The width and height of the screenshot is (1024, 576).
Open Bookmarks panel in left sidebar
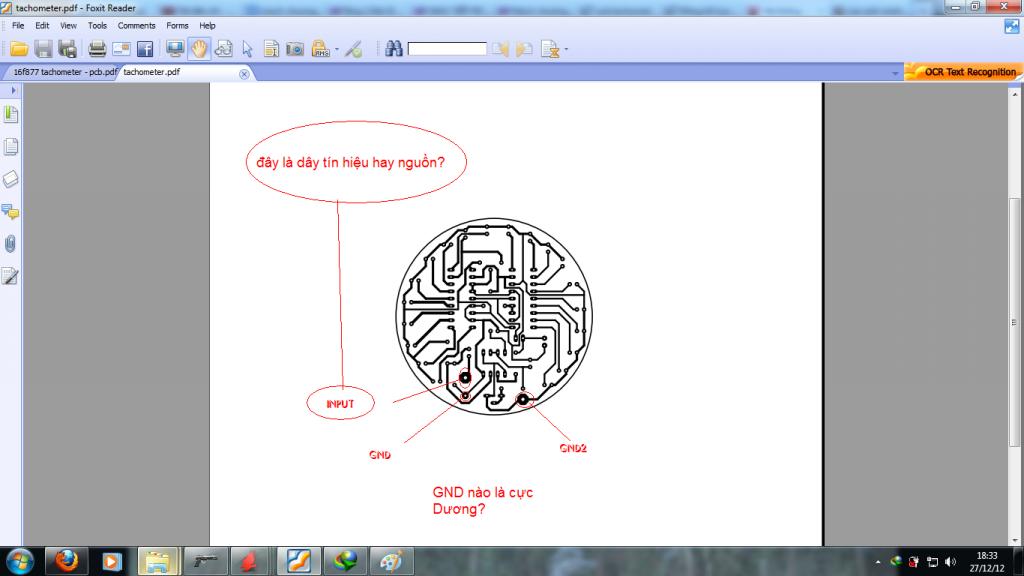pyautogui.click(x=10, y=114)
